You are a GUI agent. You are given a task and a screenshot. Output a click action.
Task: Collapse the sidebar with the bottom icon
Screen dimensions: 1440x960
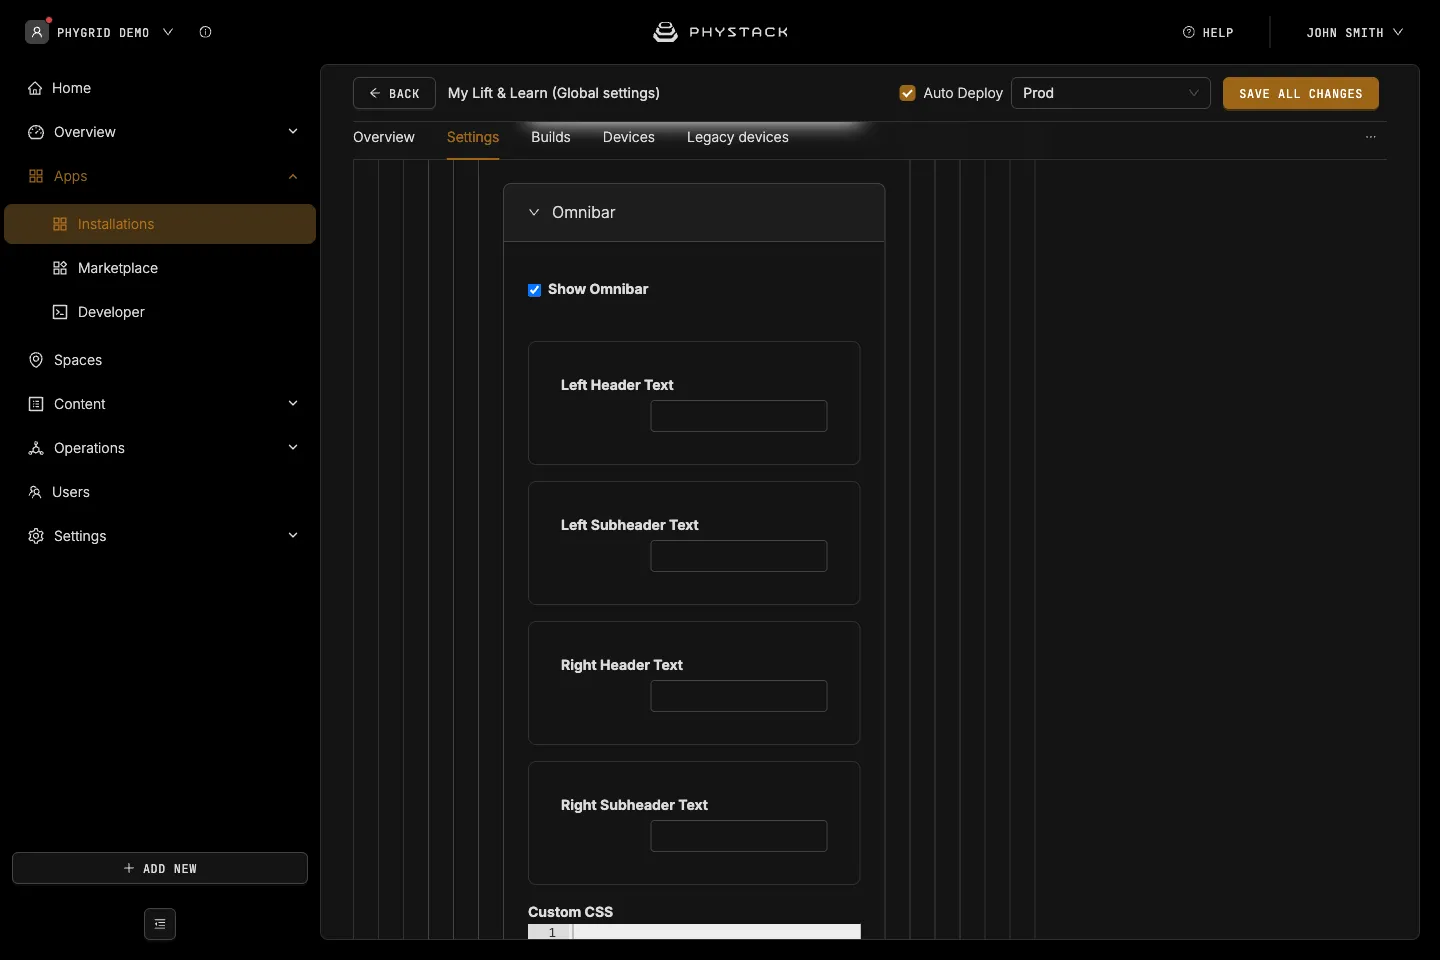(160, 924)
